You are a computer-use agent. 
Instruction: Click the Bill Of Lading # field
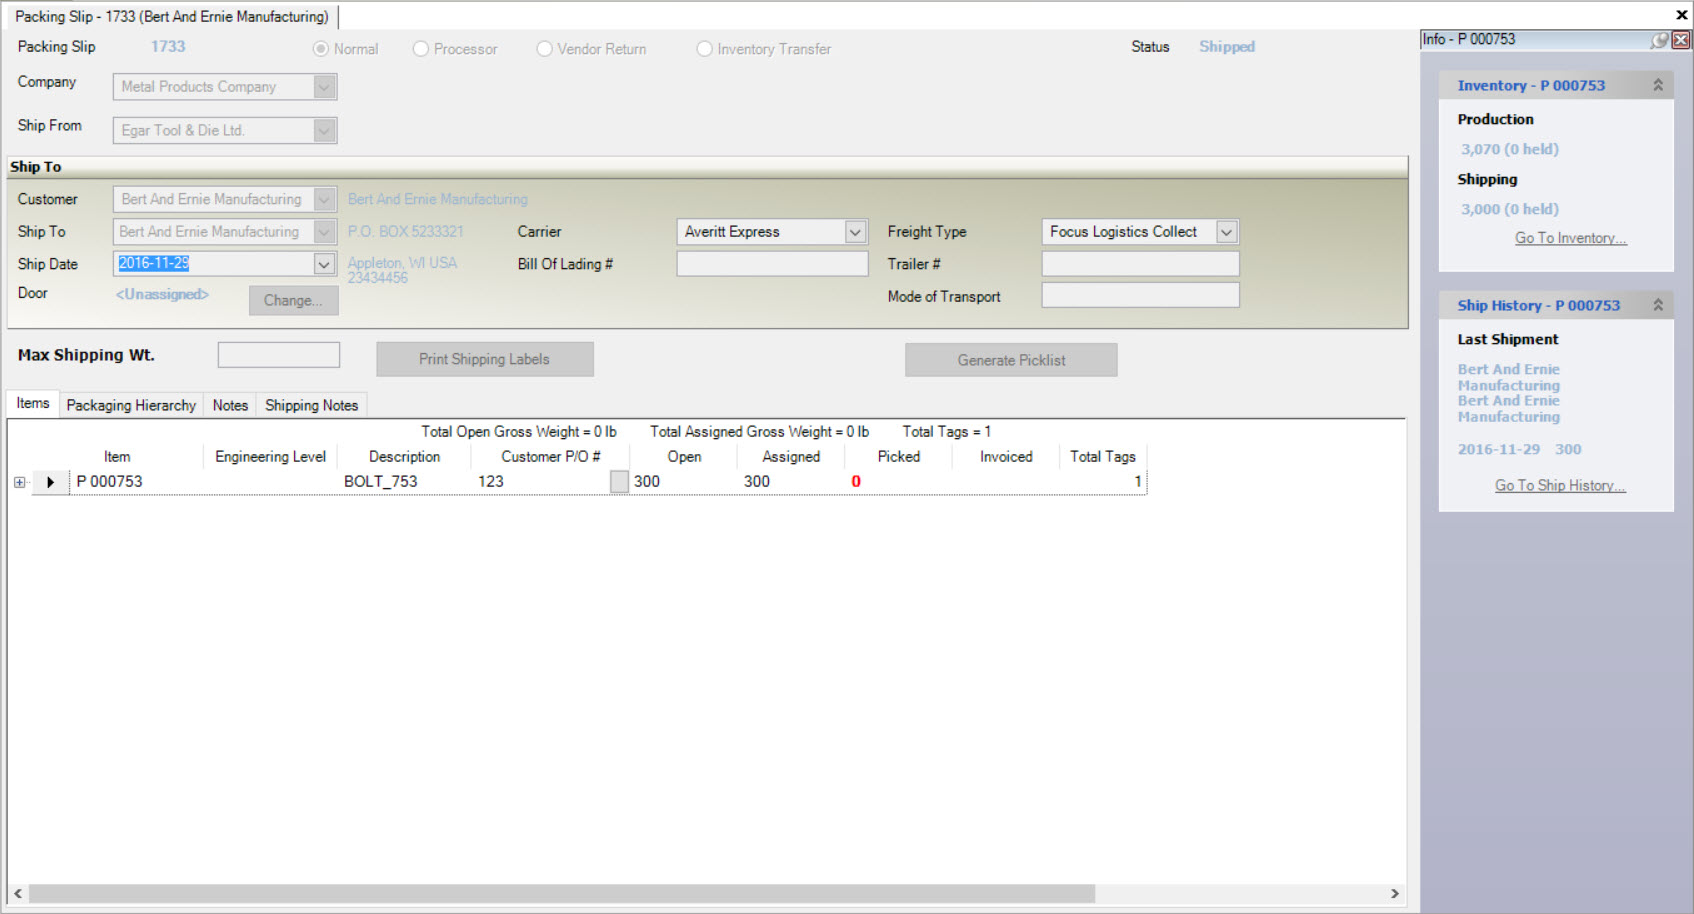pos(772,264)
